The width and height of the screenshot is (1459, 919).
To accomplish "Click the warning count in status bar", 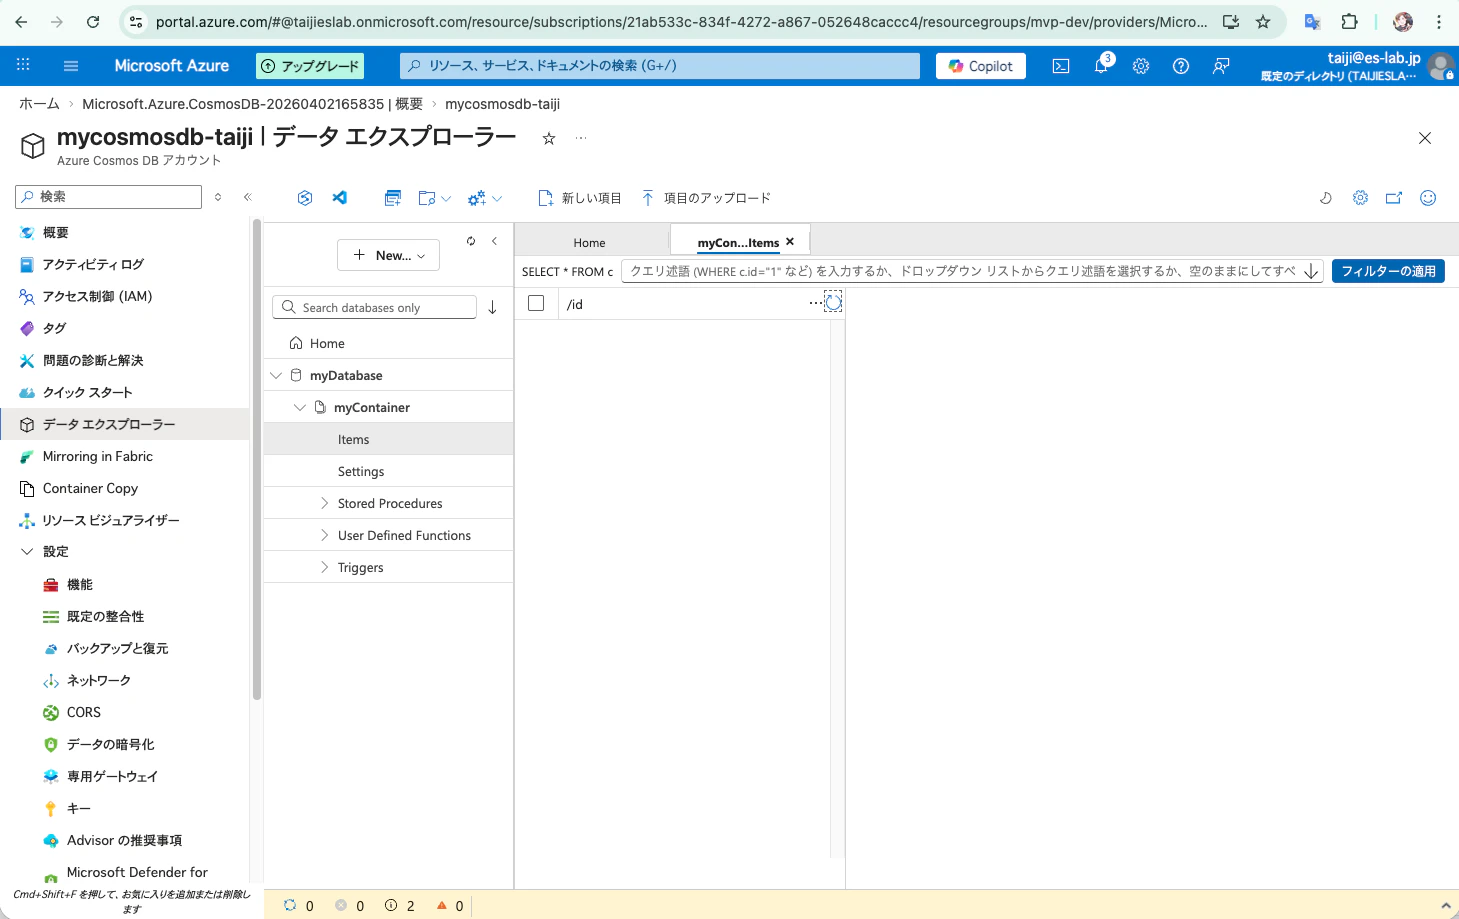I will point(450,906).
